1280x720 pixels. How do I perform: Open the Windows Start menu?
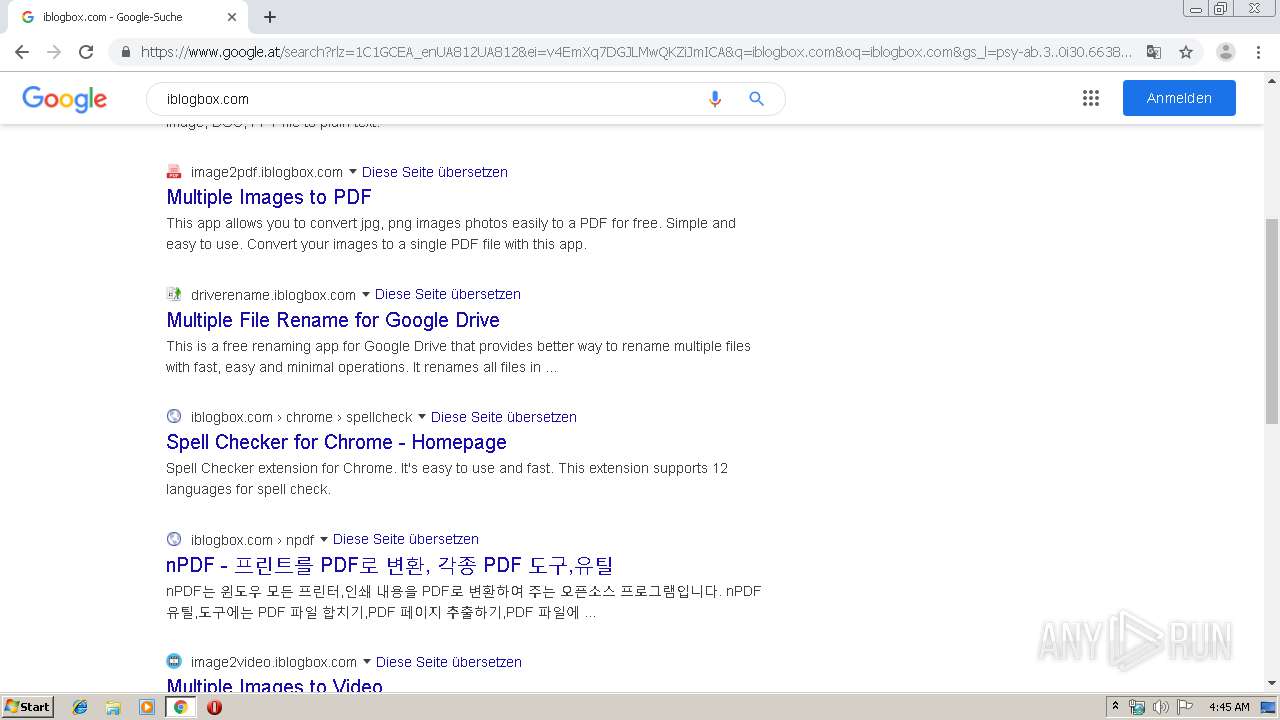pos(27,706)
